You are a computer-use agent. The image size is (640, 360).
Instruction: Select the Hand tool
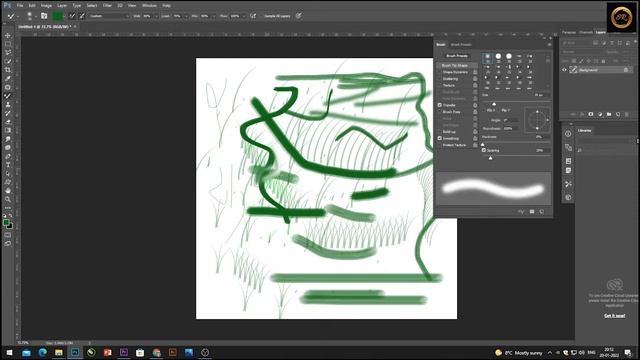pyautogui.click(x=8, y=191)
